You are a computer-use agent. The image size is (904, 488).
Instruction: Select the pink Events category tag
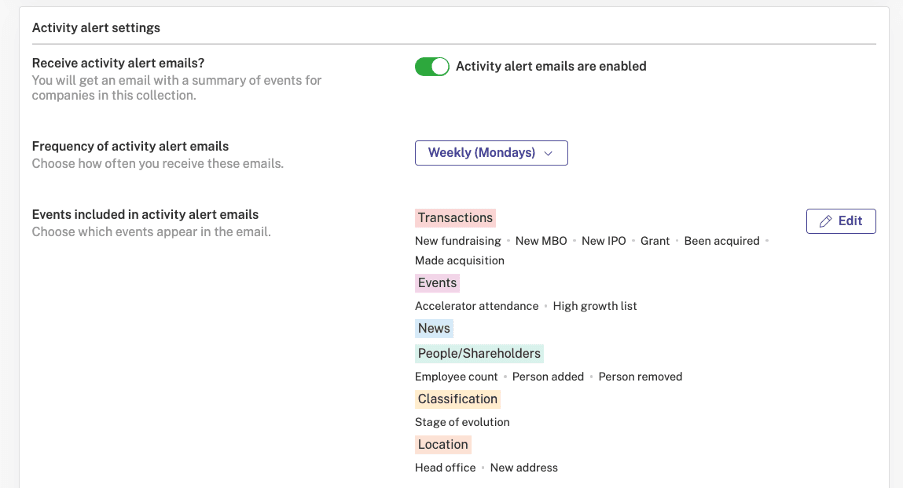(437, 283)
